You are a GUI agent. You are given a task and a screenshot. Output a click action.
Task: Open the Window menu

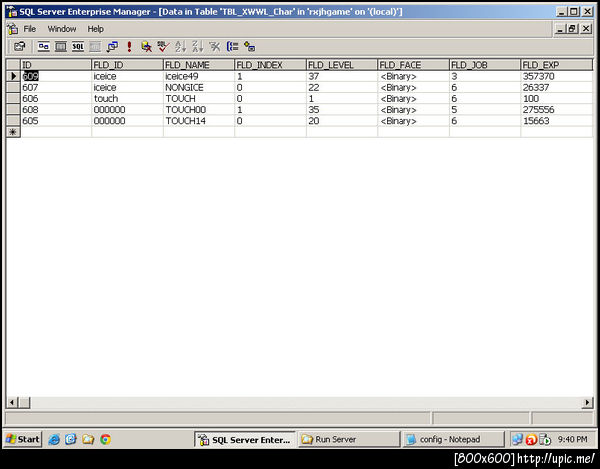[x=62, y=29]
